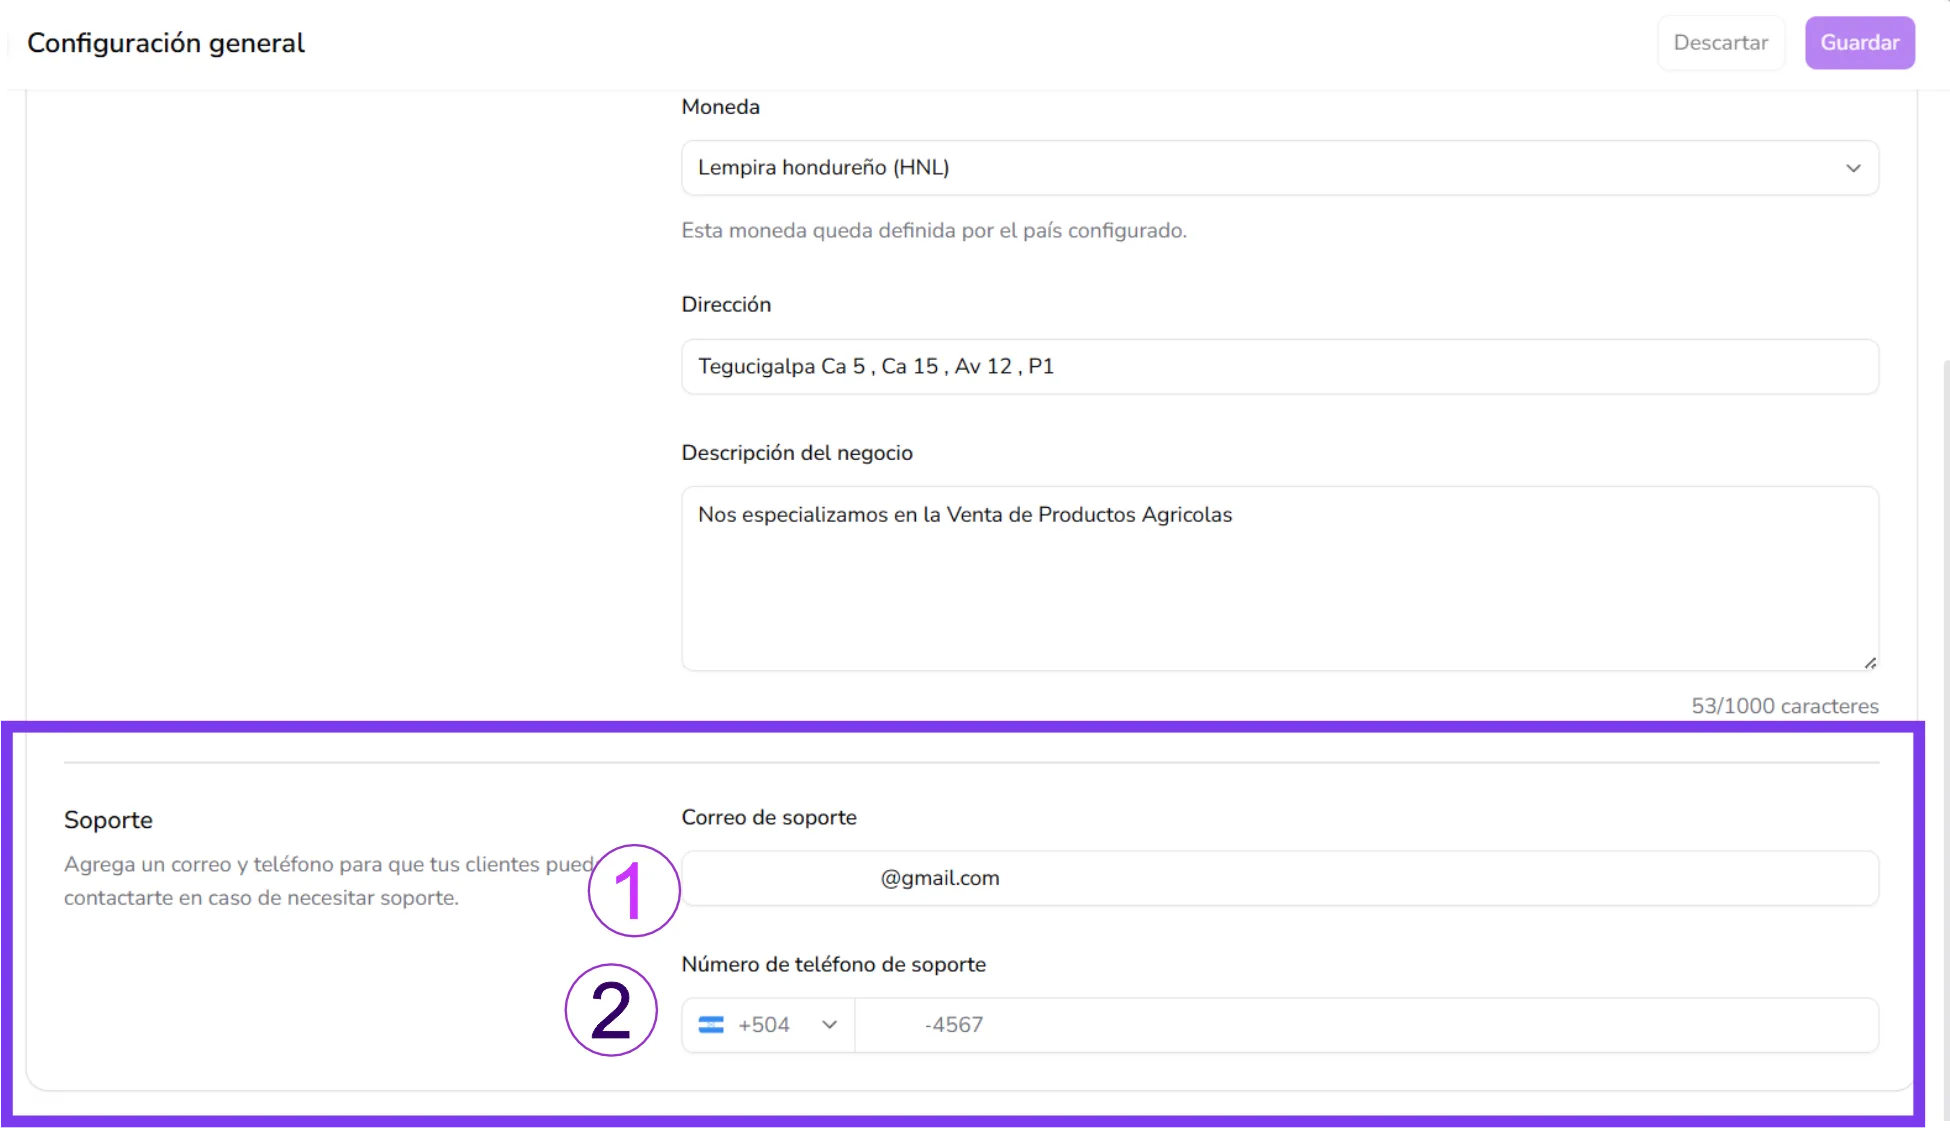1950x1128 pixels.
Task: Click the Dirección field with Tegucigalpa address
Action: tap(1280, 366)
